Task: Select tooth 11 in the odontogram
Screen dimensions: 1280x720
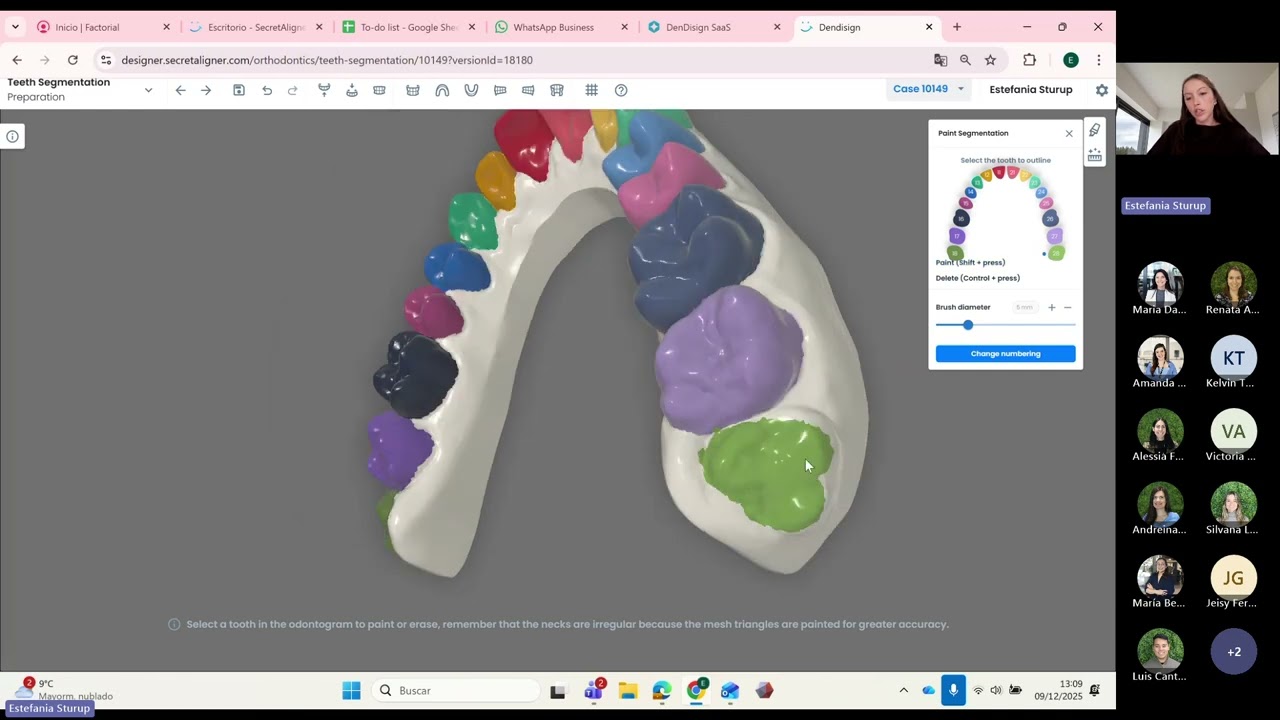Action: (x=999, y=172)
